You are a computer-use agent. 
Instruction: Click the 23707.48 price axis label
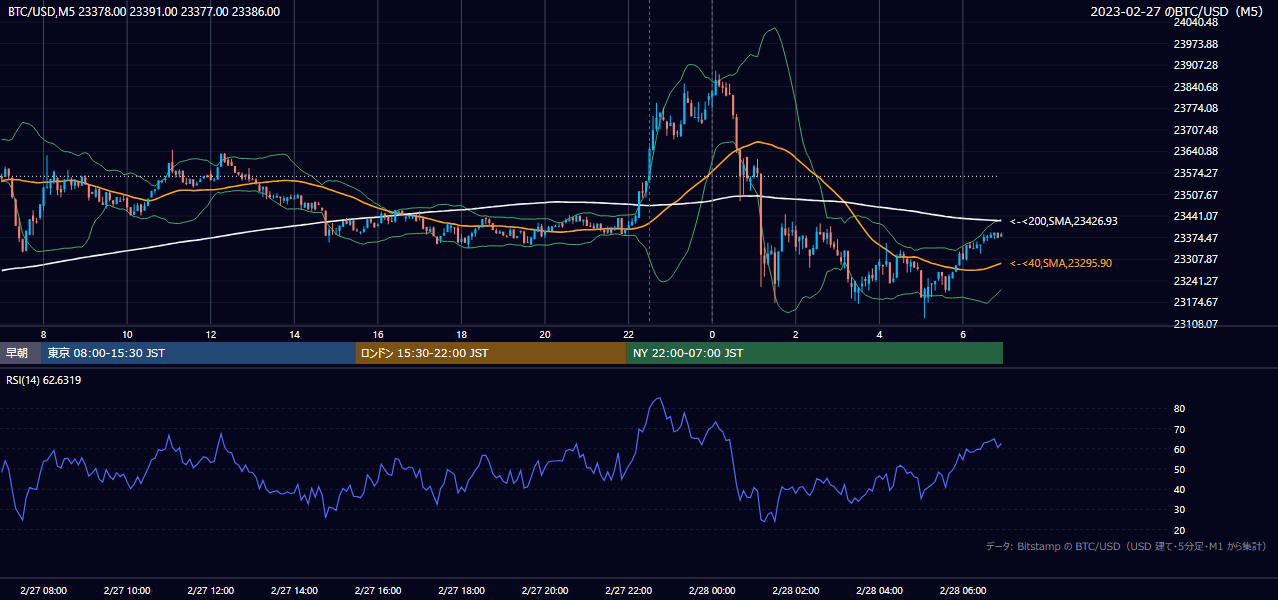pyautogui.click(x=1196, y=130)
